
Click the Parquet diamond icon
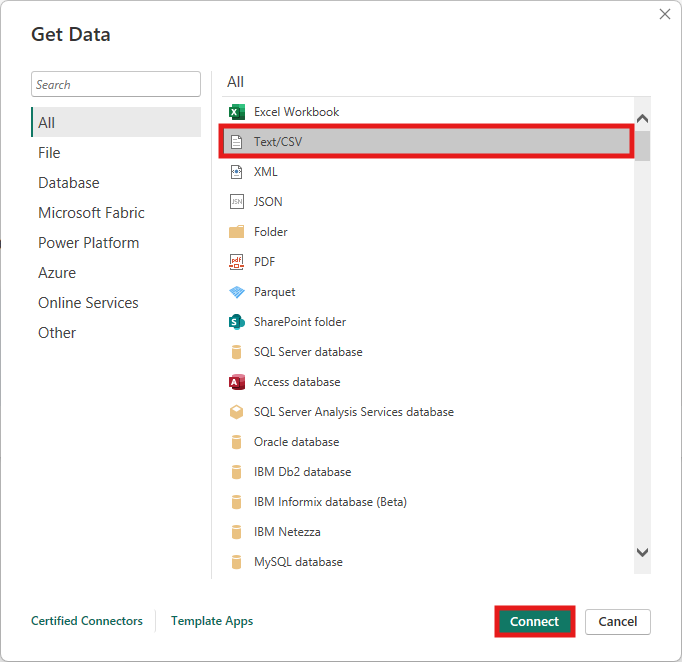pos(237,292)
